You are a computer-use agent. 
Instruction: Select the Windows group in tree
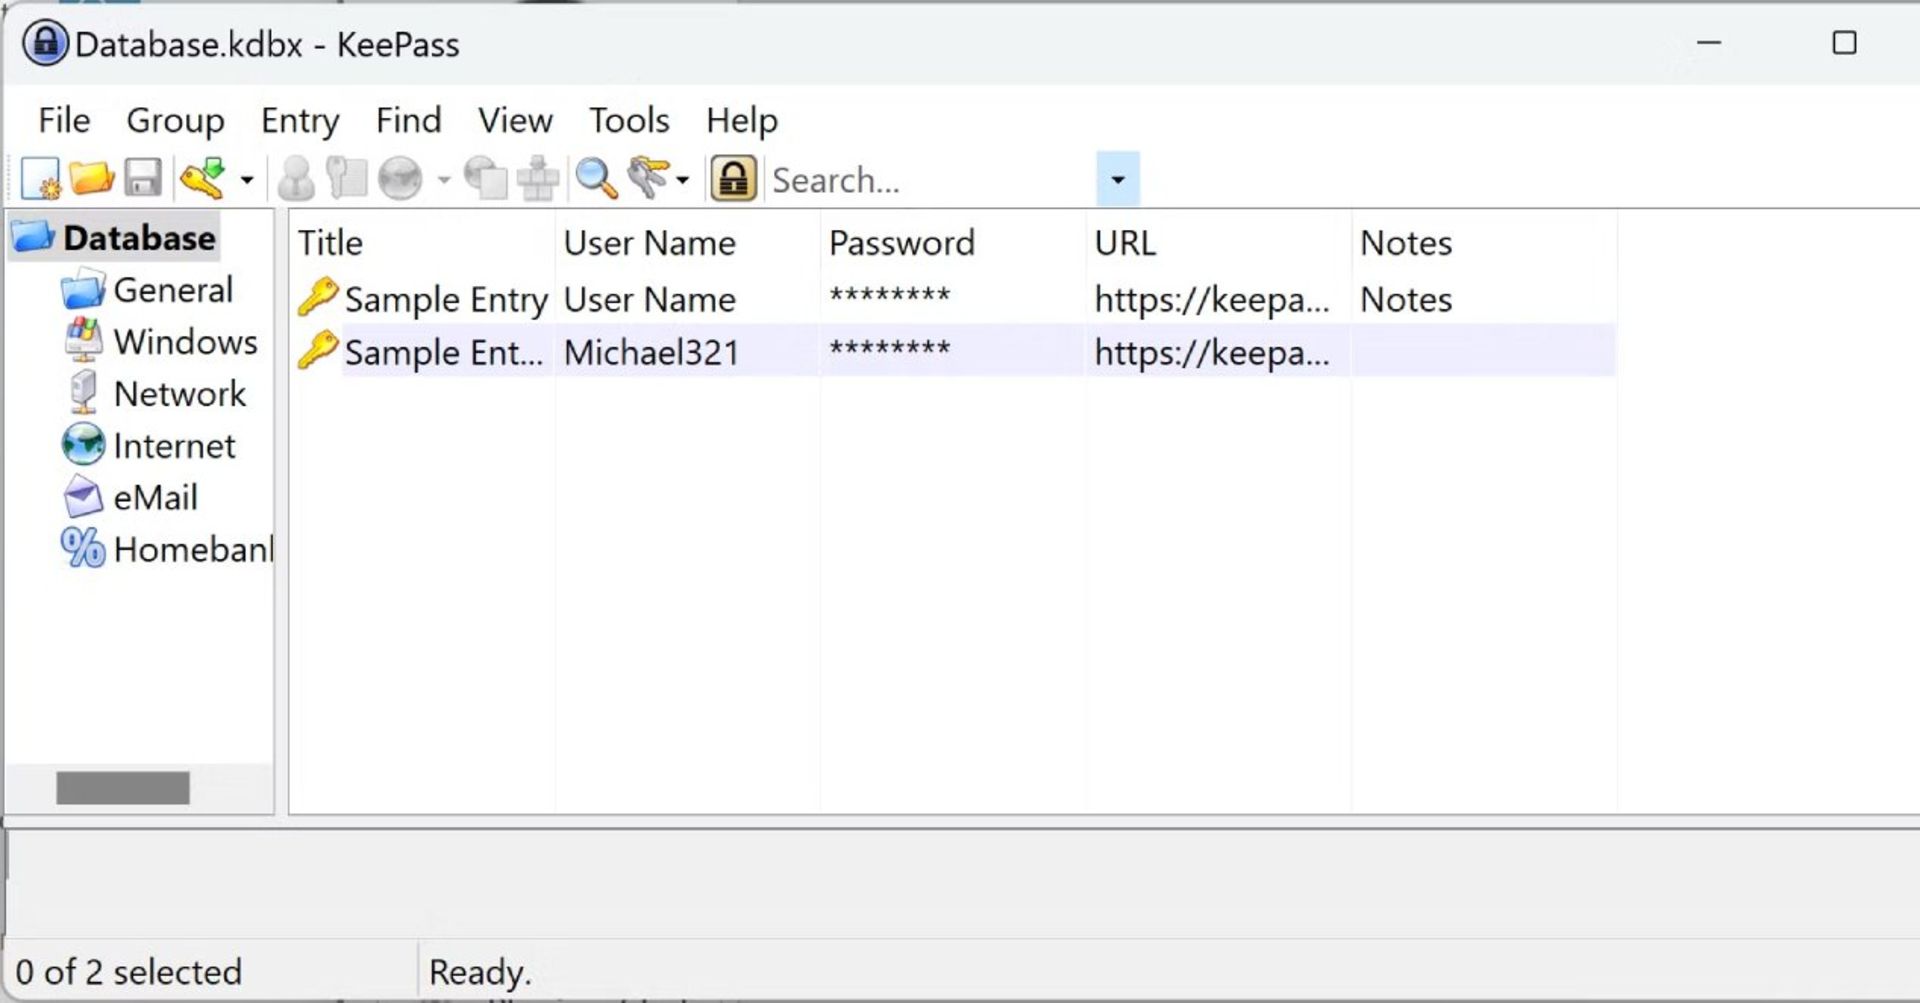point(186,342)
